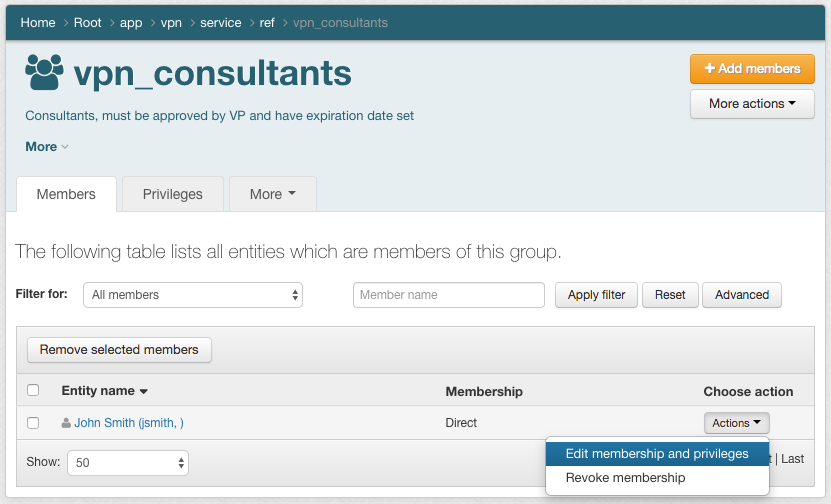
Task: Open the More actions dropdown
Action: pos(752,103)
